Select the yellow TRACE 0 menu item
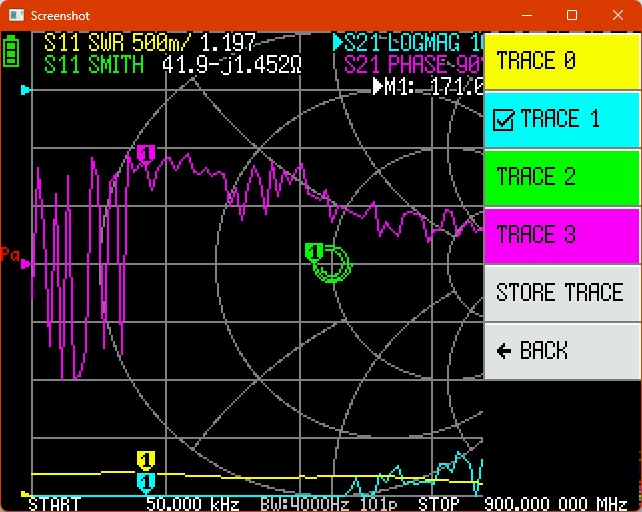The height and width of the screenshot is (512, 642). [562, 62]
